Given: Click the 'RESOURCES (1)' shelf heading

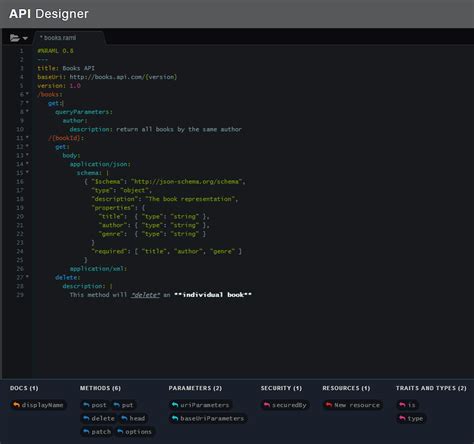Looking at the screenshot, I should point(346,388).
